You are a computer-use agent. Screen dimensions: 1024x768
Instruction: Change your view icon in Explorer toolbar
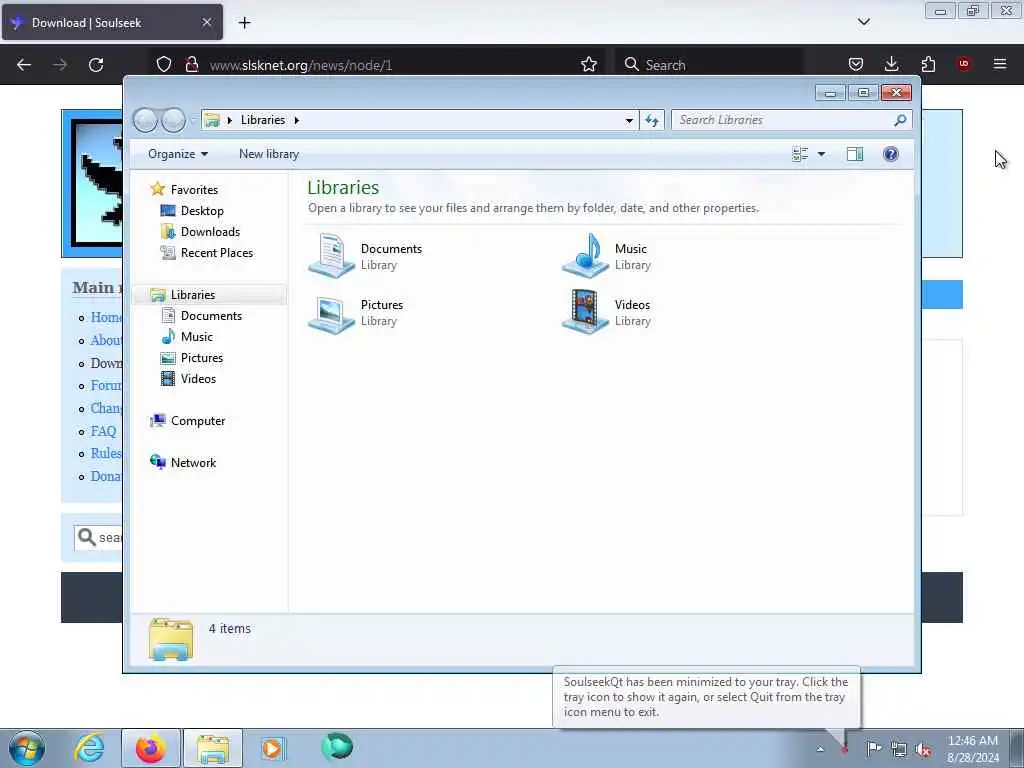[800, 154]
